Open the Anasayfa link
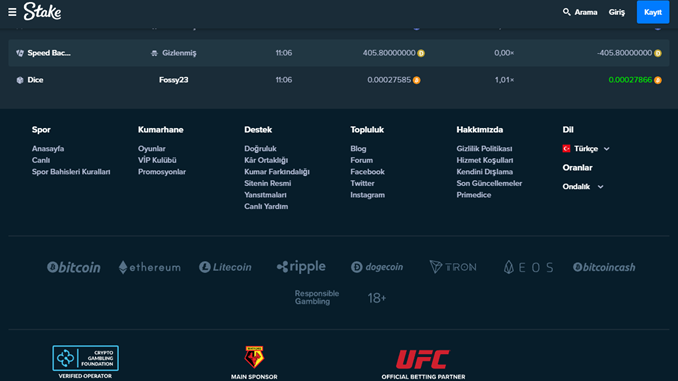 coord(48,149)
